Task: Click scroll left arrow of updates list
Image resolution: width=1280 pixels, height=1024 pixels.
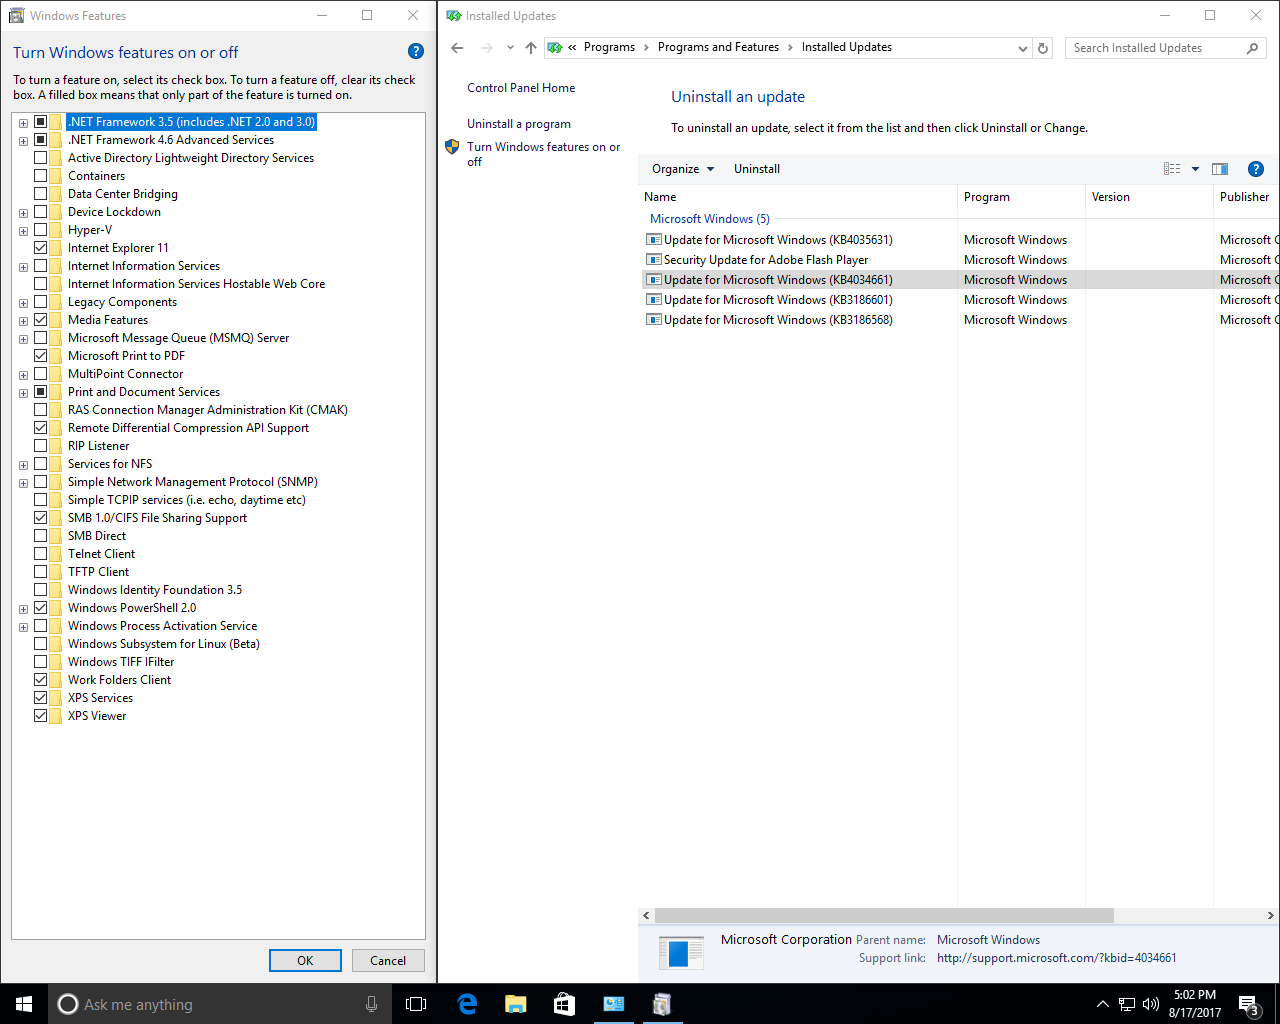Action: click(x=646, y=915)
